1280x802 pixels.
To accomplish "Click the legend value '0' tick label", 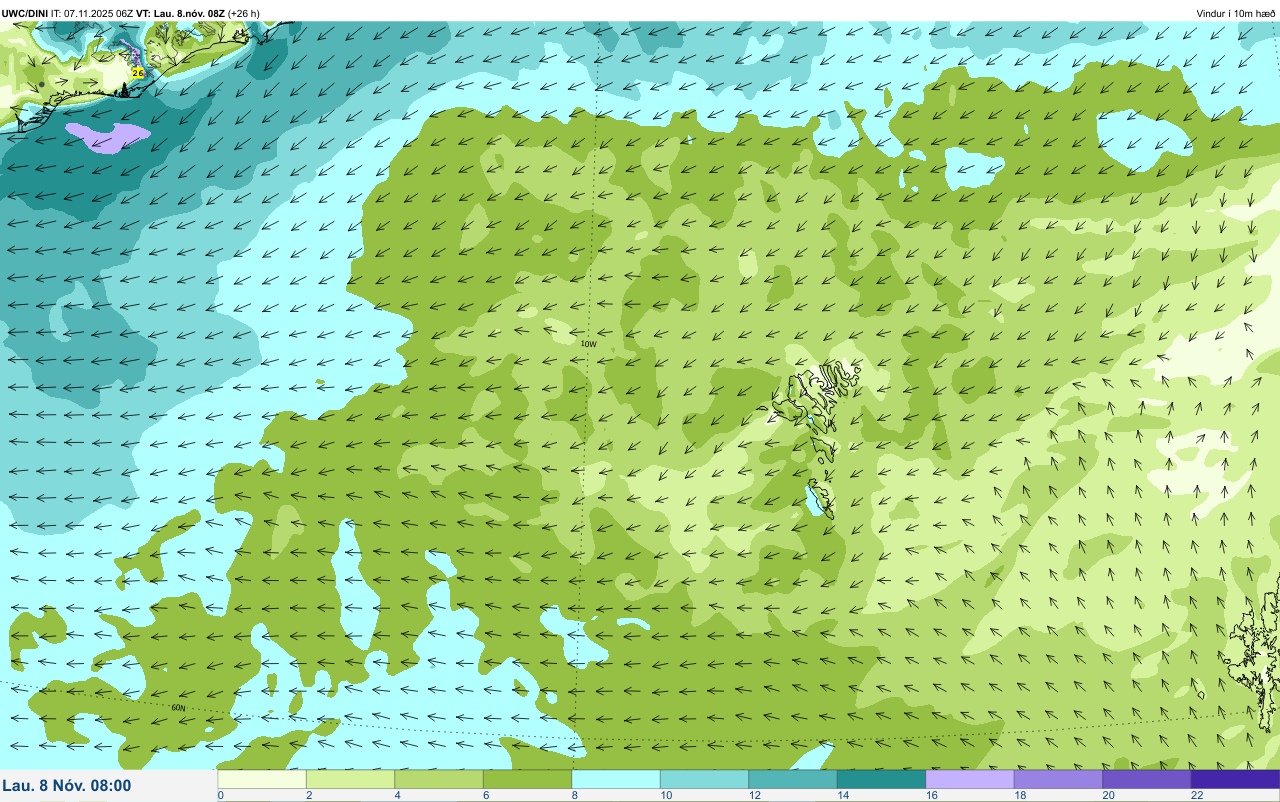I will 221,795.
